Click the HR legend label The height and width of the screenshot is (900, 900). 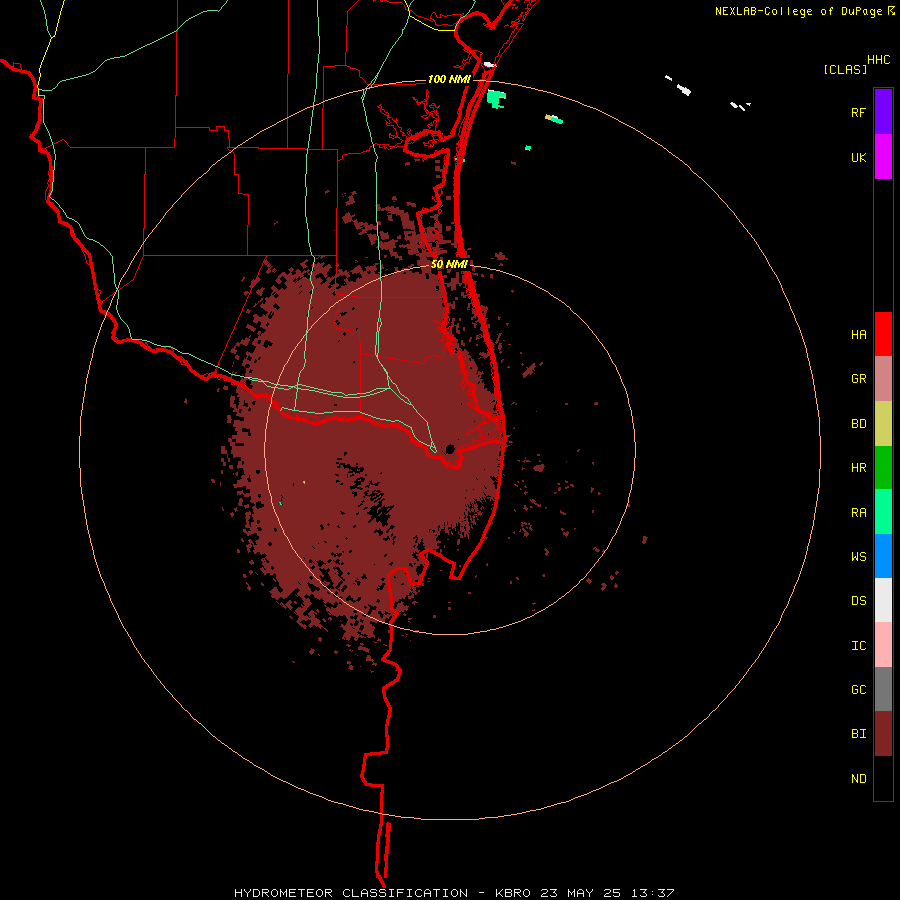click(858, 468)
